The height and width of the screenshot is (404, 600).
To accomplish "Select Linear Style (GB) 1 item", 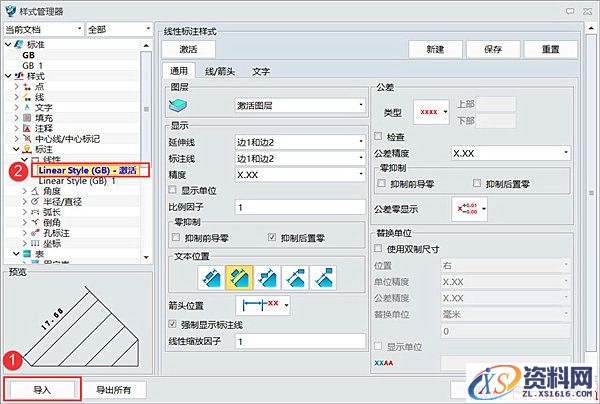I will coord(77,181).
